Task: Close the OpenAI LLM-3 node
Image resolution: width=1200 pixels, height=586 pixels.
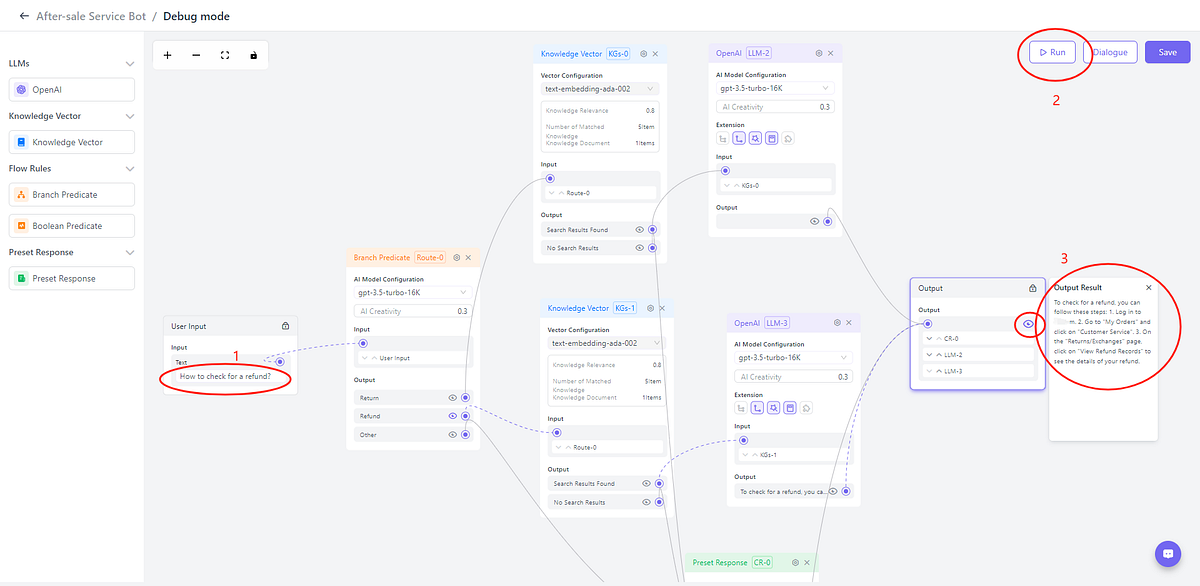Action: (849, 323)
